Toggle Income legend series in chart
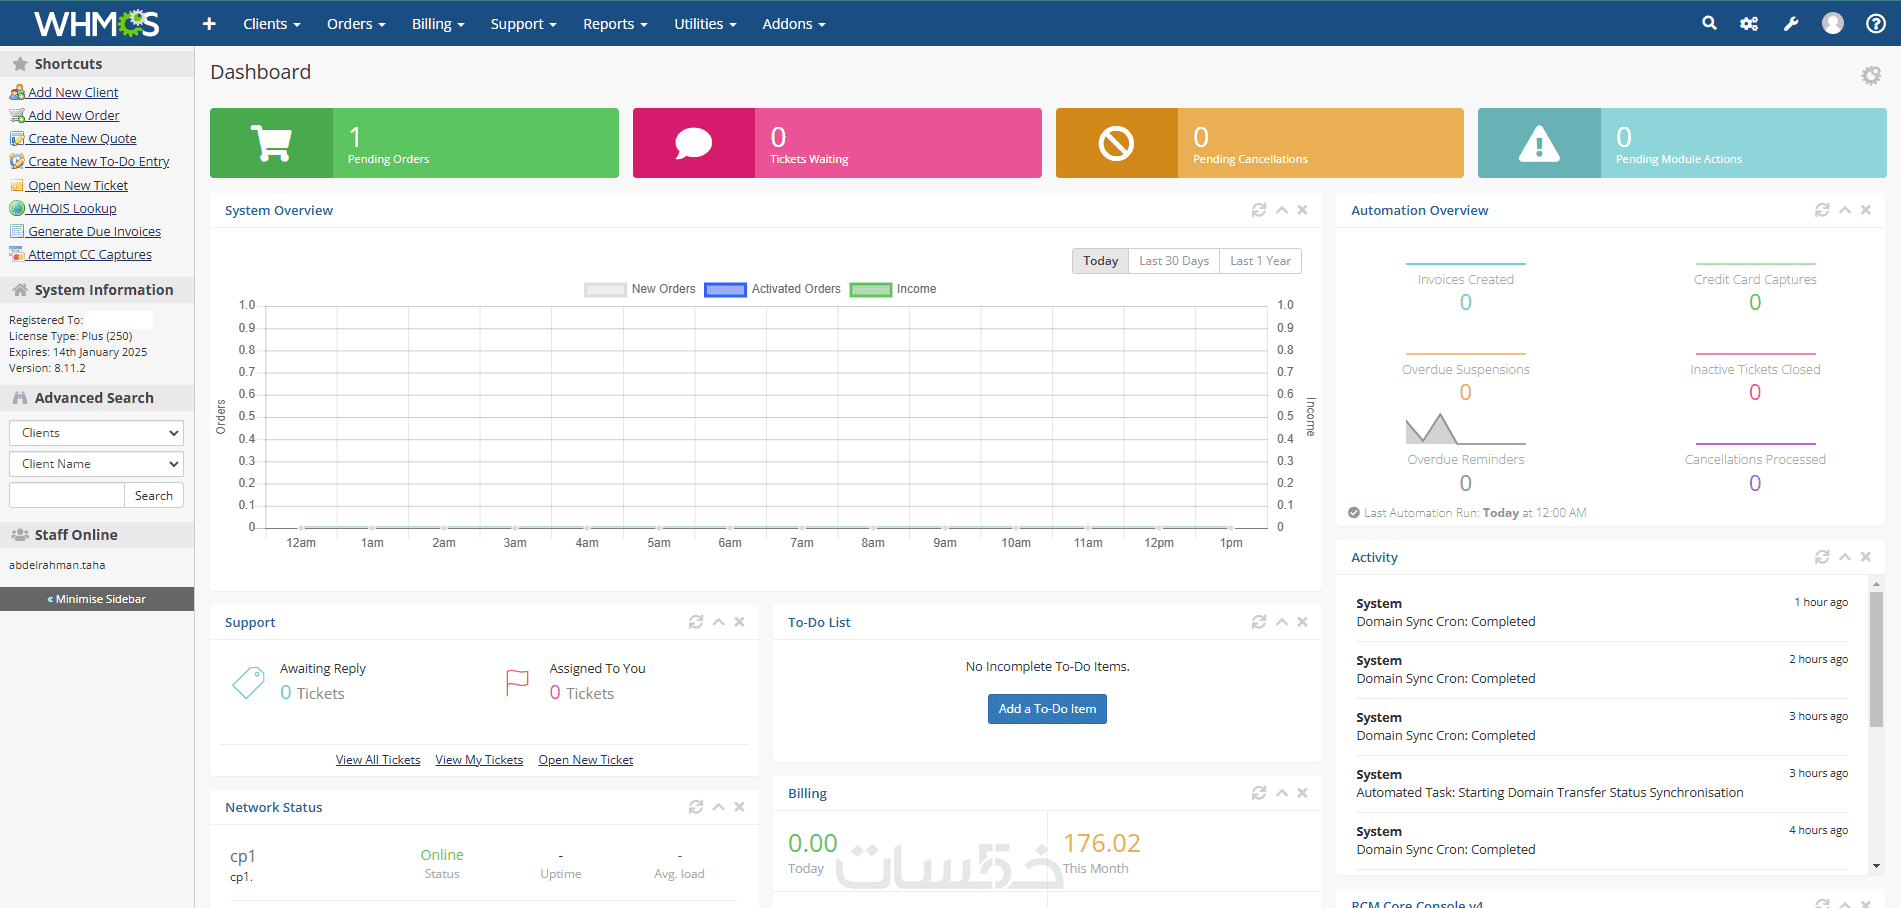 [893, 289]
